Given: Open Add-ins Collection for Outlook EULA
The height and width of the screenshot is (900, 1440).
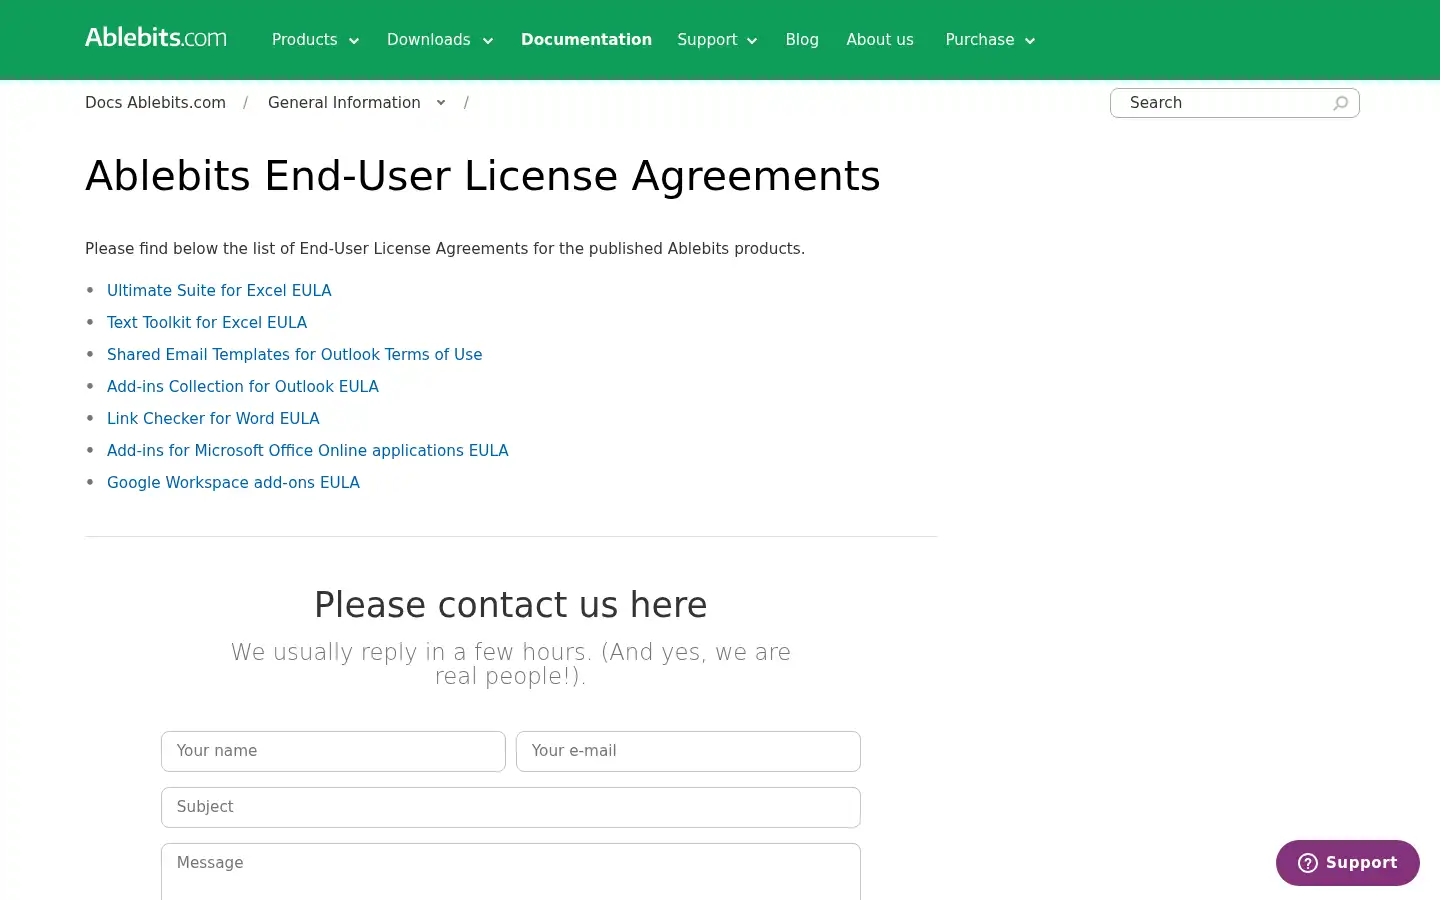Looking at the screenshot, I should point(243,387).
